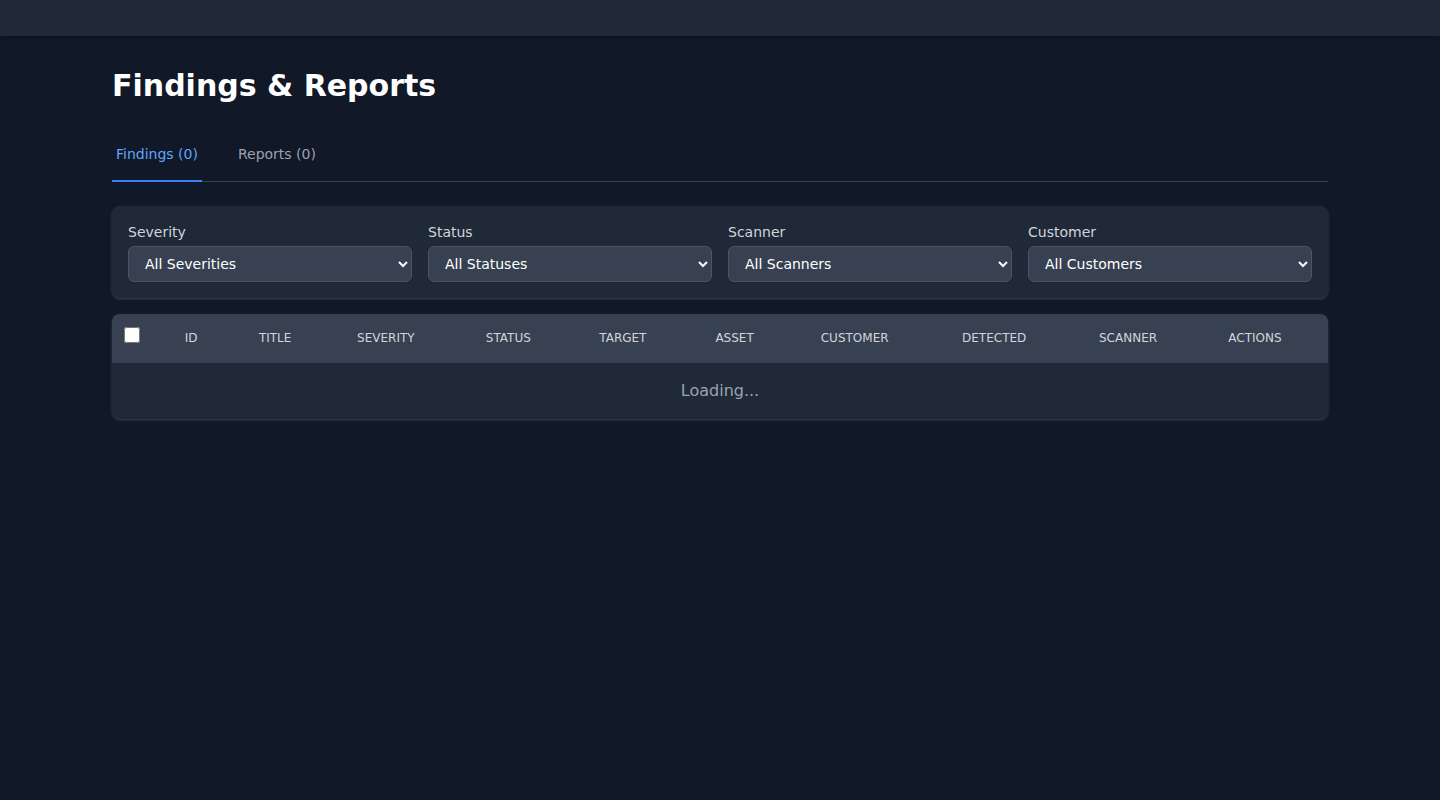This screenshot has height=800, width=1440.
Task: Click the ID column header
Action: [x=191, y=338]
